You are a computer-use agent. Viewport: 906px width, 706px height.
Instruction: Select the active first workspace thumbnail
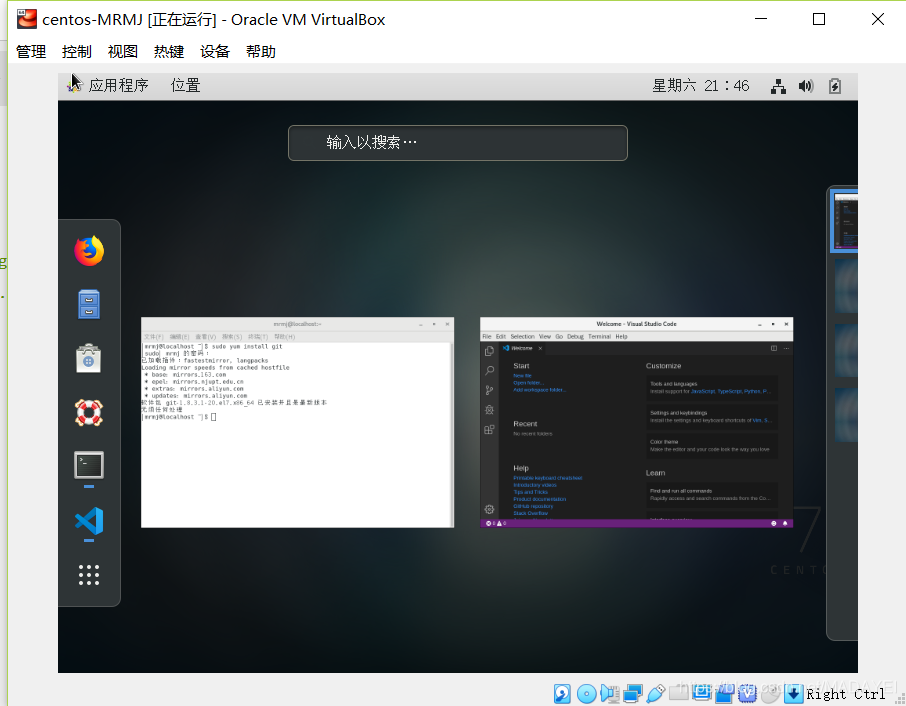point(845,221)
